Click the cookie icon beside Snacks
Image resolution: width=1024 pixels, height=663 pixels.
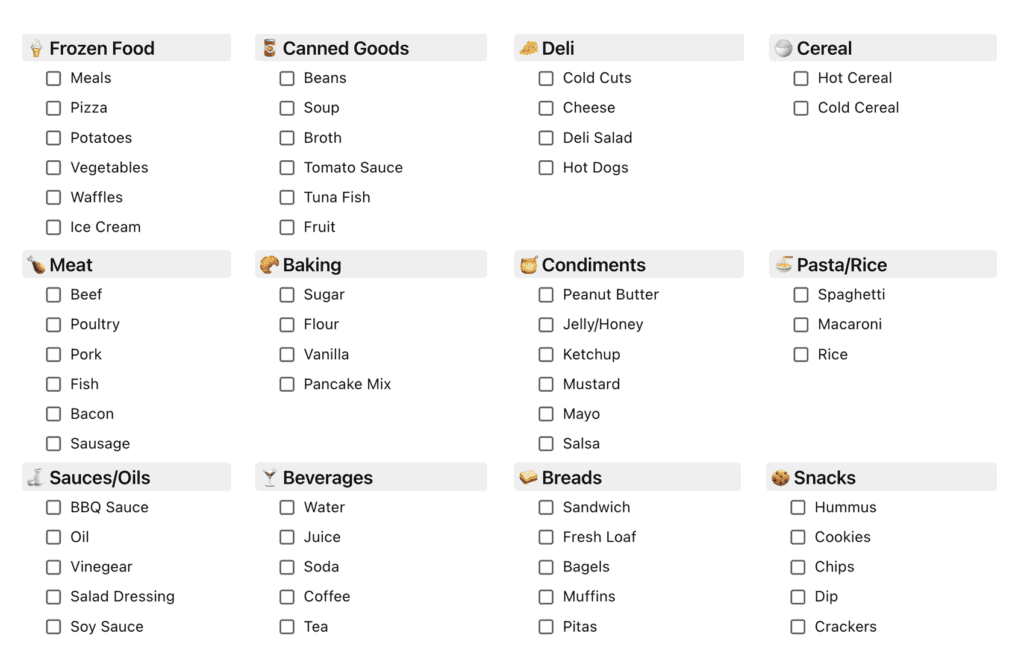tap(780, 477)
